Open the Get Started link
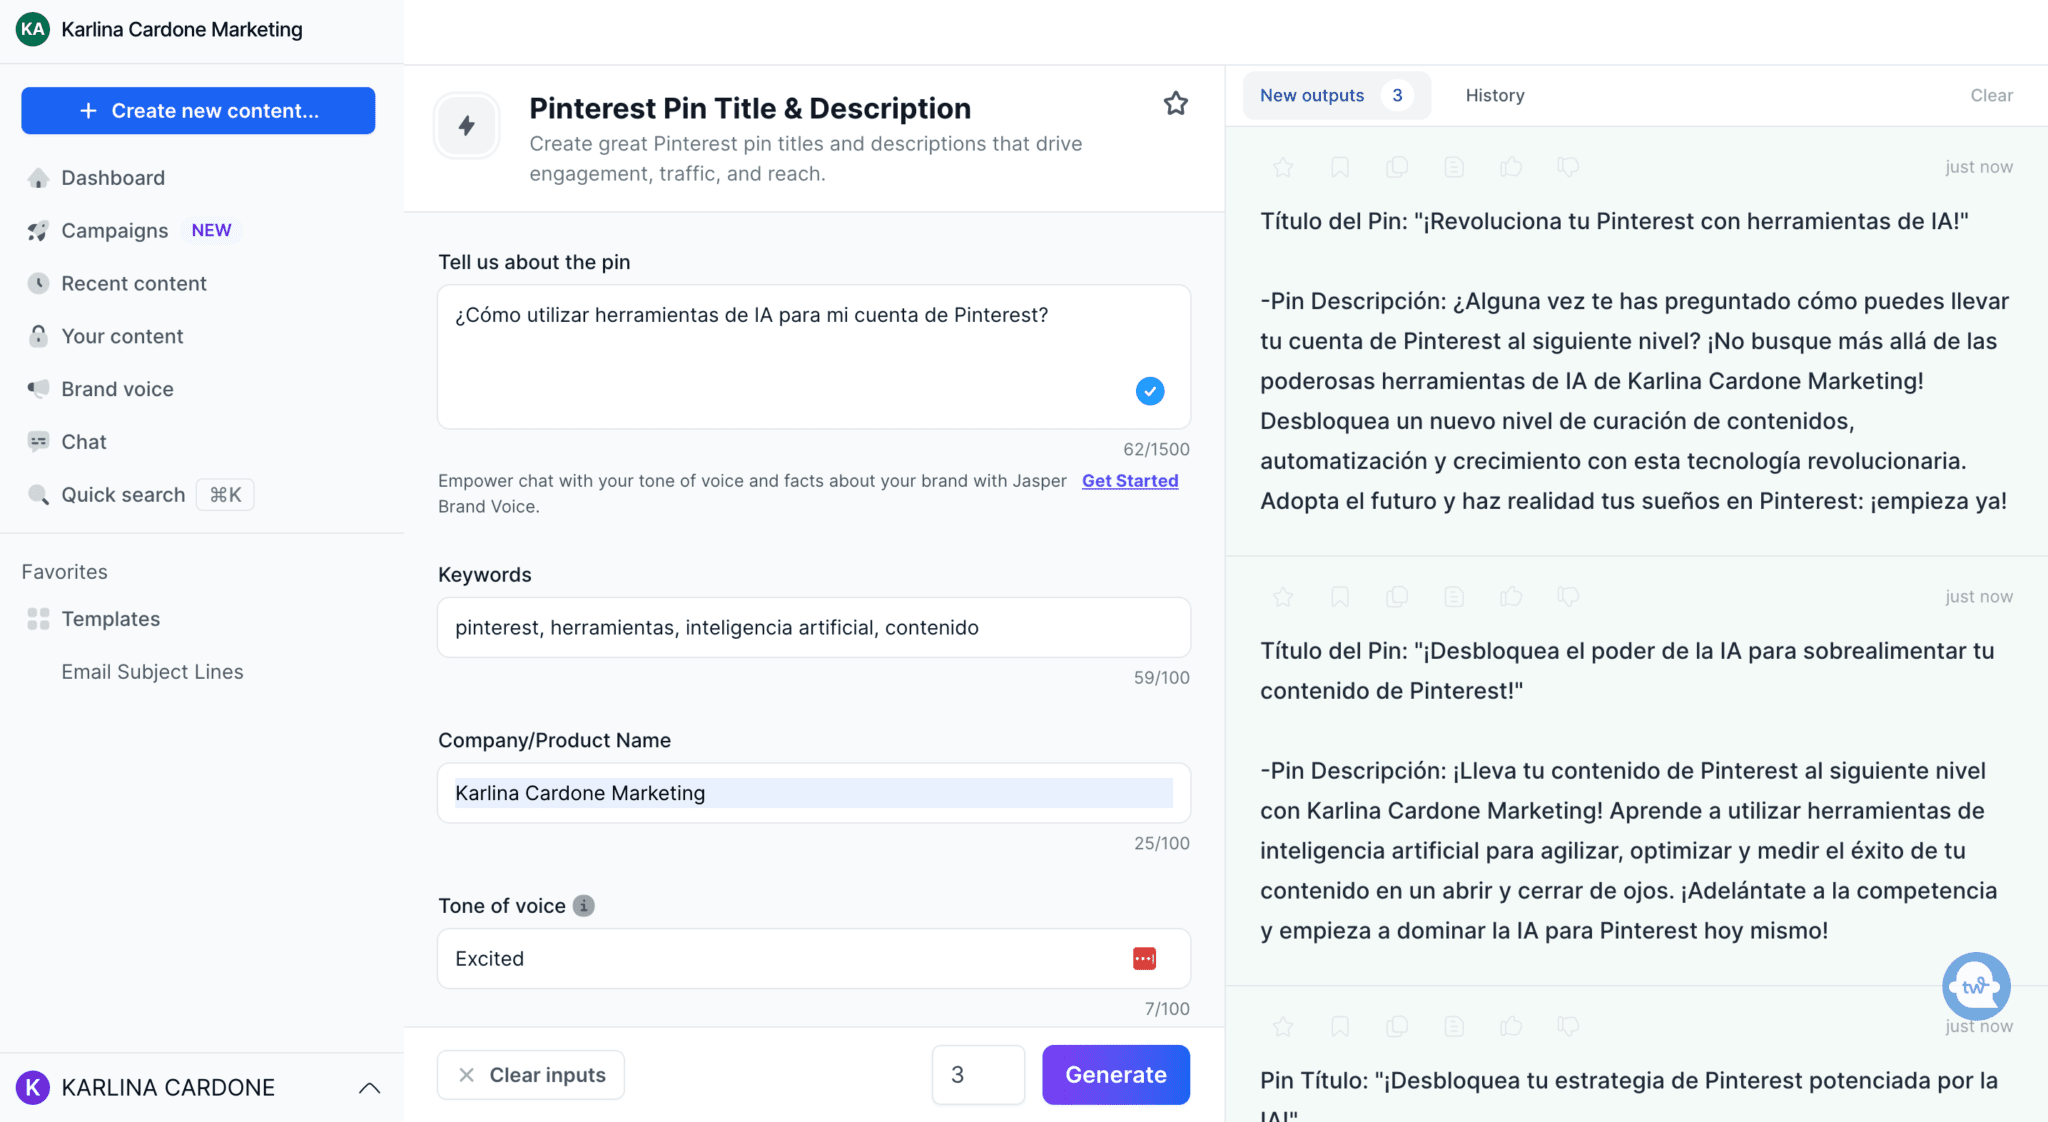 pyautogui.click(x=1129, y=480)
